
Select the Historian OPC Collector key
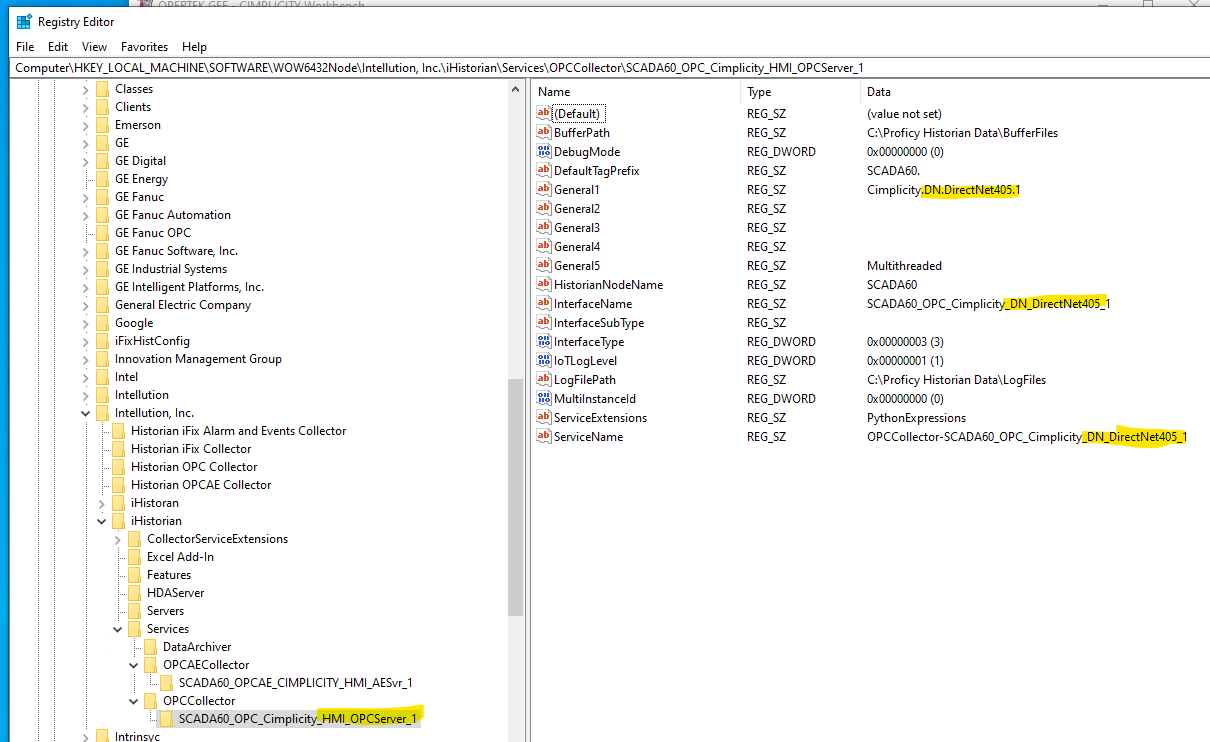pyautogui.click(x=194, y=467)
